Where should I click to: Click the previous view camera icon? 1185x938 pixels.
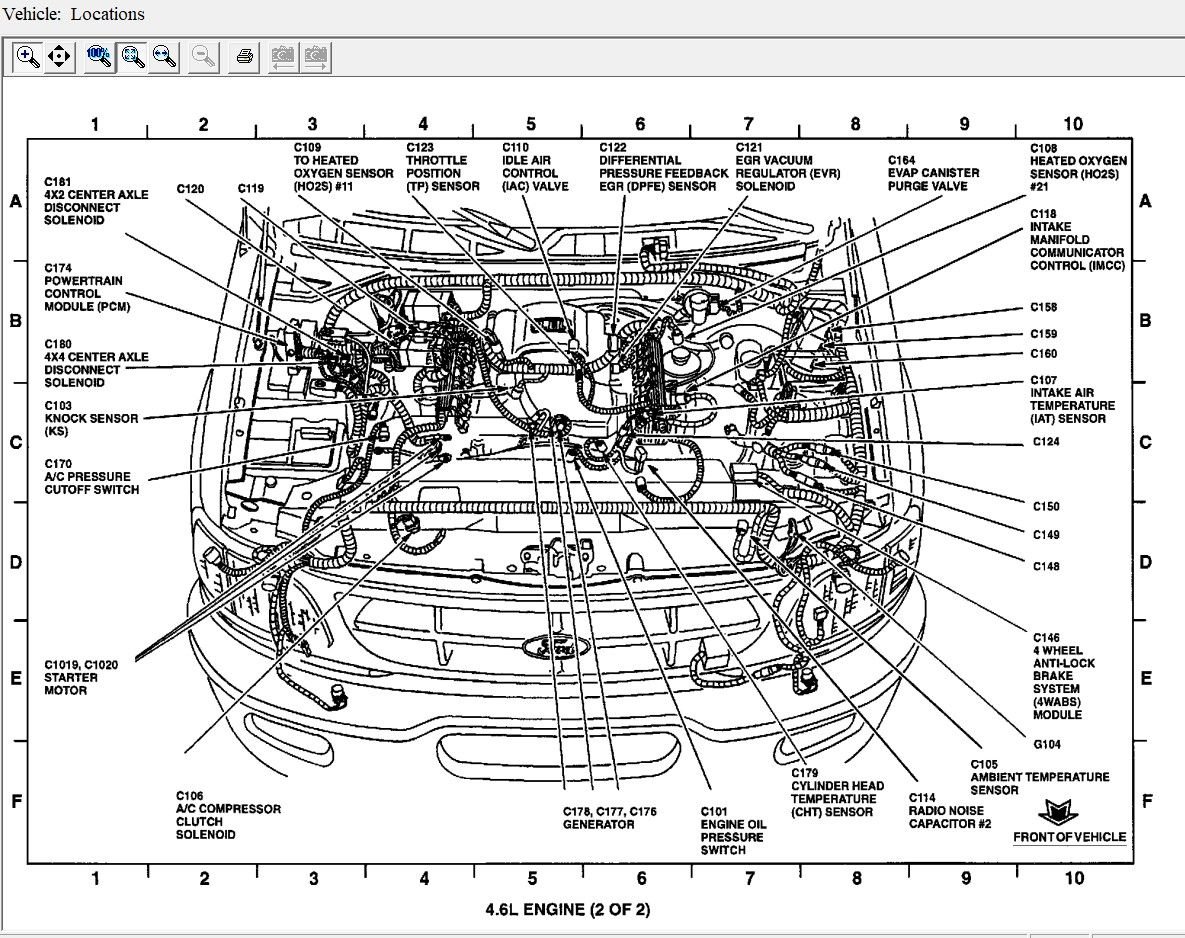pyautogui.click(x=283, y=57)
